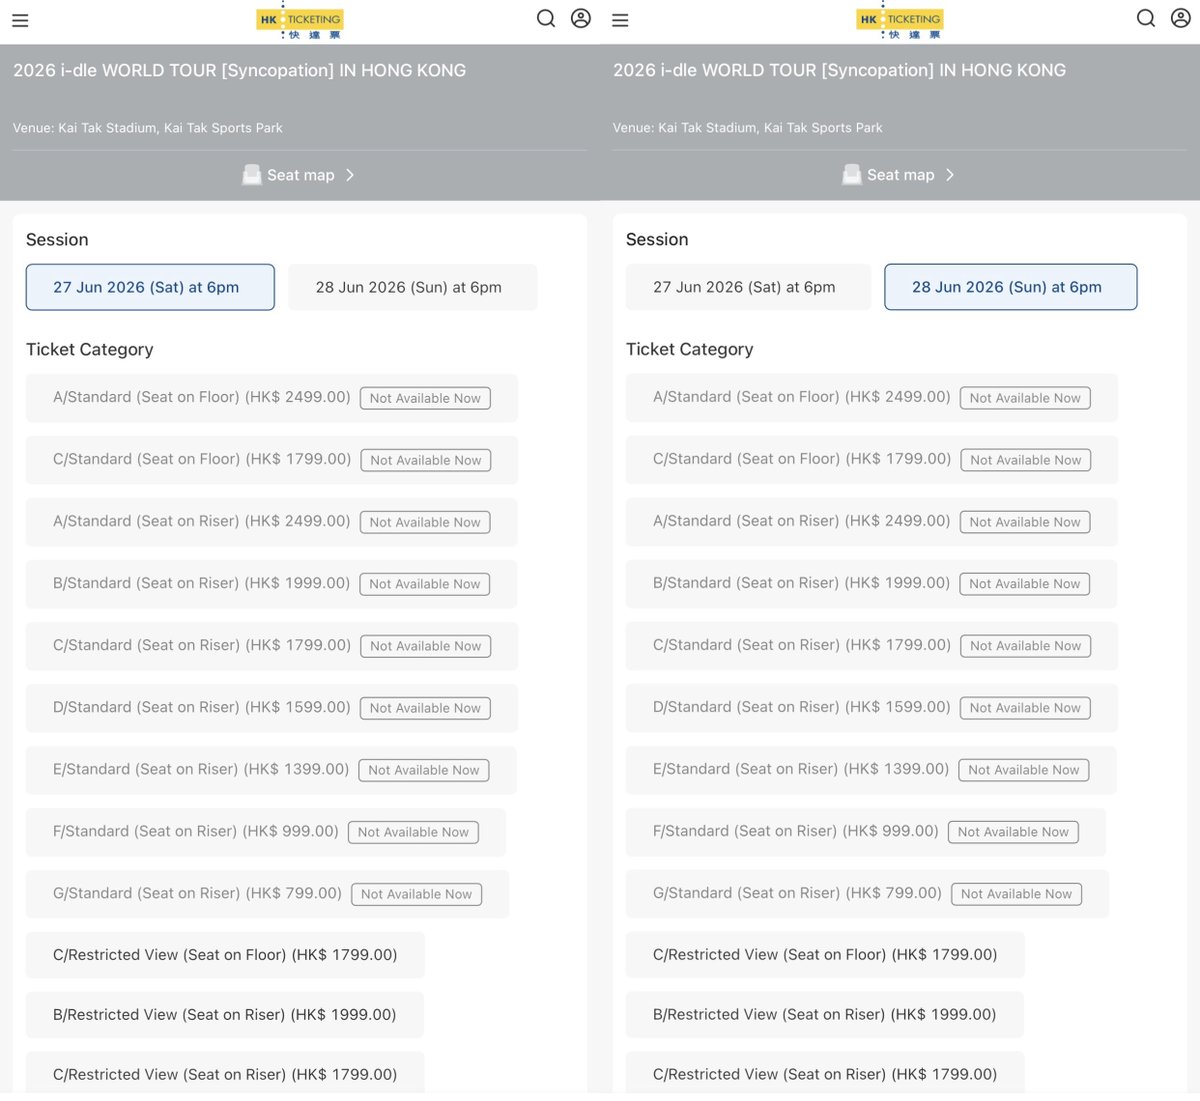This screenshot has width=1200, height=1101.
Task: Click Not Available Now badge for A/Standard Floor, left panel
Action: click(x=425, y=398)
